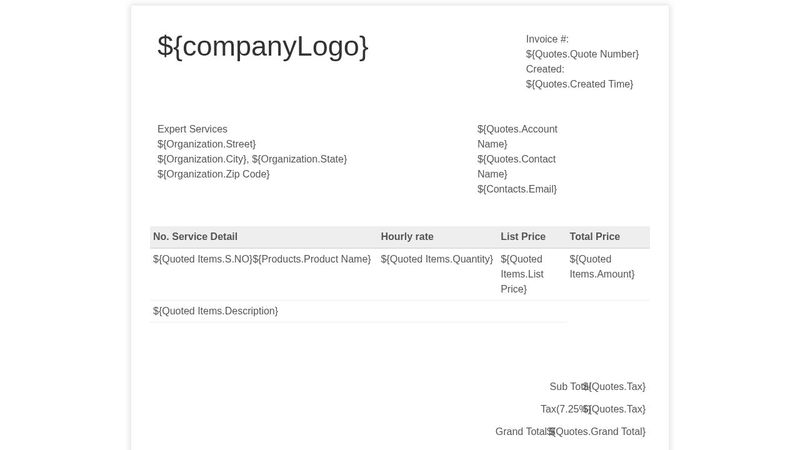
Task: Click the ${Organization.Street} address field
Action: coord(206,144)
